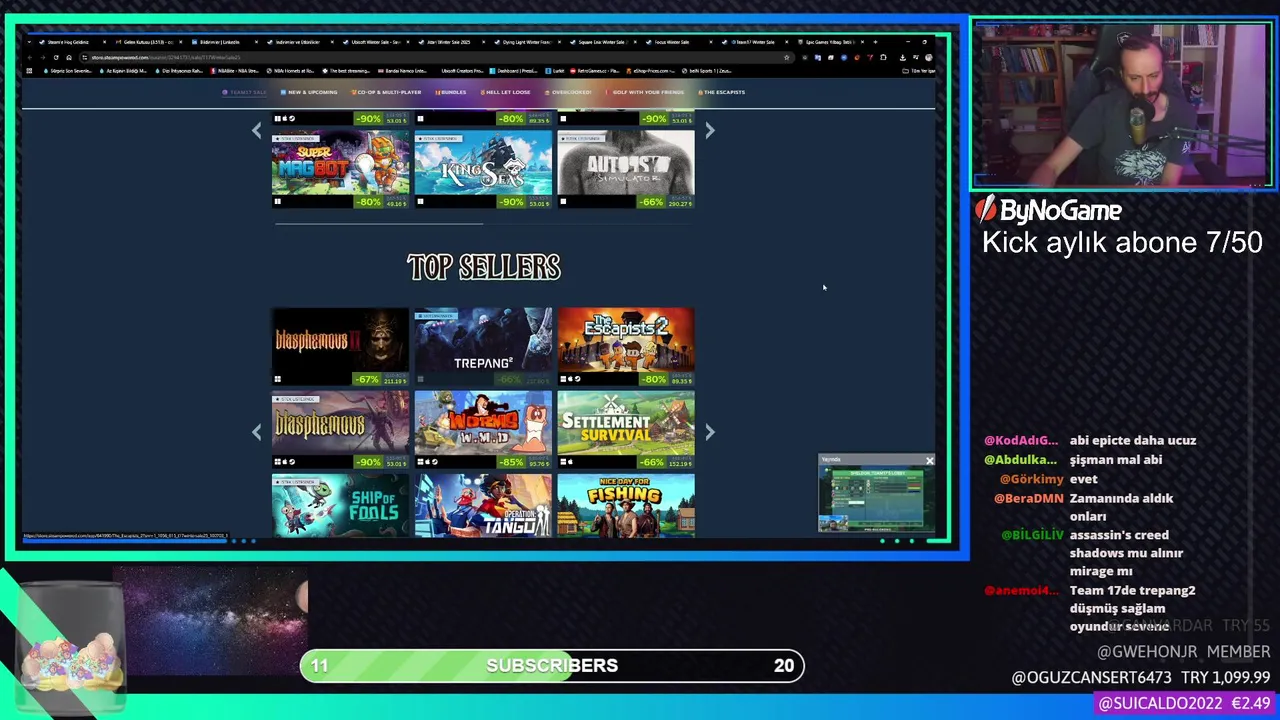Click the streamer webcam feed
1280x720 pixels.
tap(1122, 104)
